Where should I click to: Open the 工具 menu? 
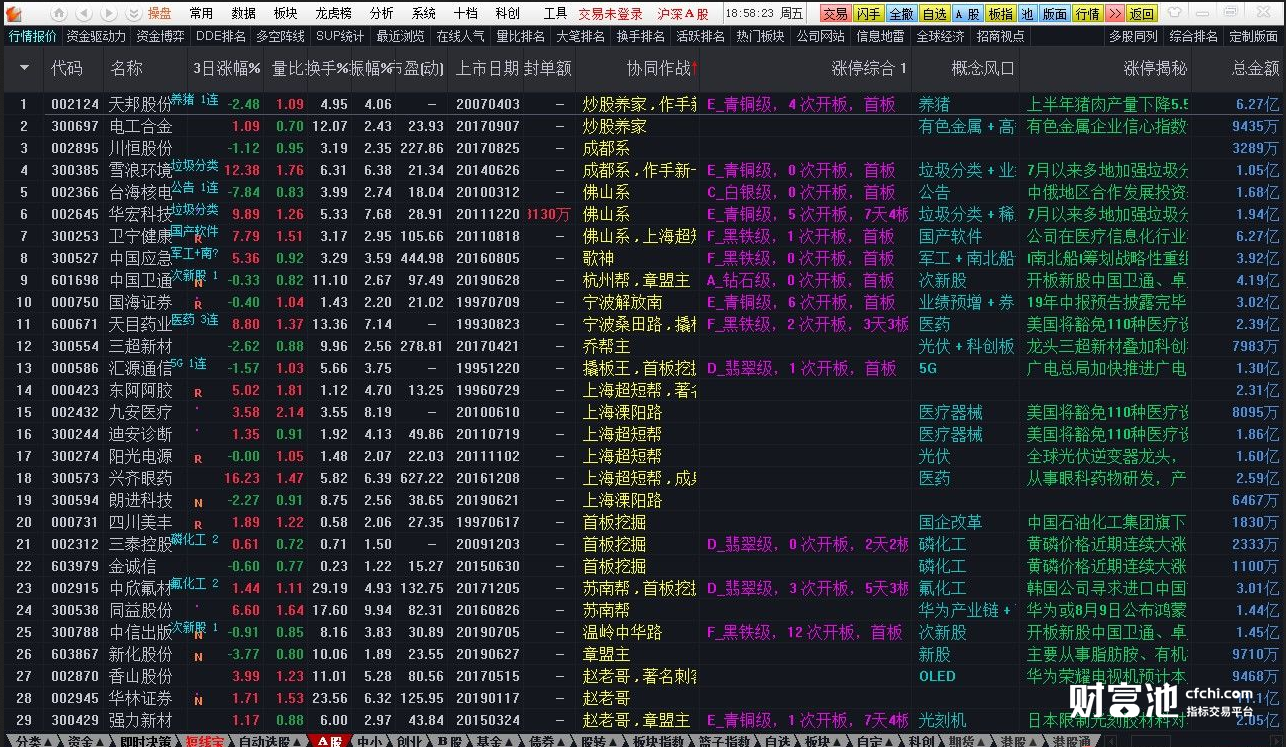555,14
